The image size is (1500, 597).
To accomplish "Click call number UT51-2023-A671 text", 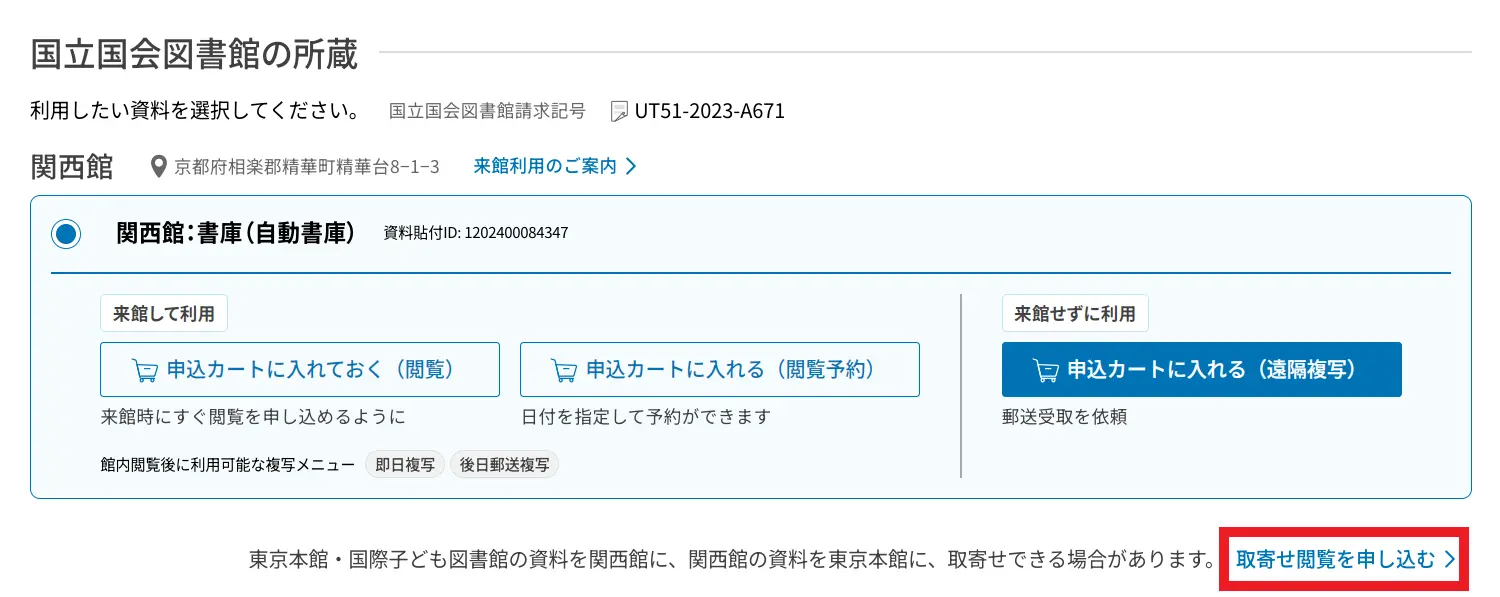I will tap(710, 111).
